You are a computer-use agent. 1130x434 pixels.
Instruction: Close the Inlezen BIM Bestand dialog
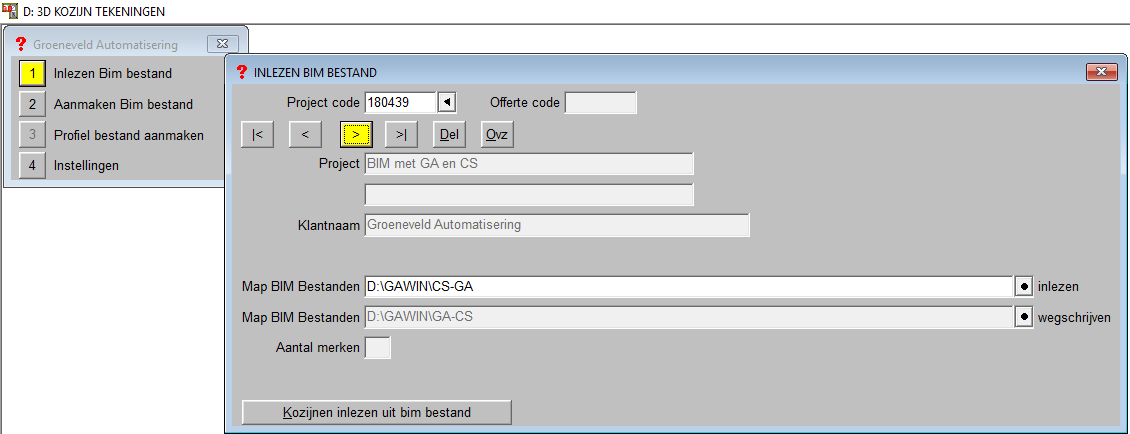[1101, 72]
